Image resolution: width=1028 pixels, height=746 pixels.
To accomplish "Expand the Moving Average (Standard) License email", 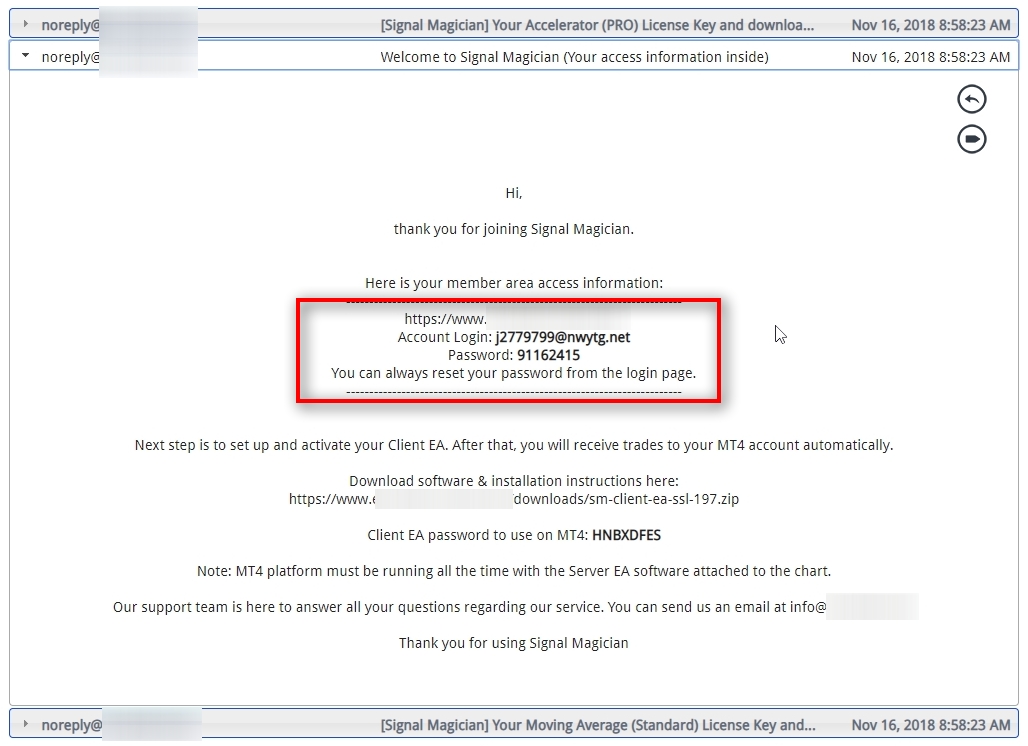I will point(24,724).
